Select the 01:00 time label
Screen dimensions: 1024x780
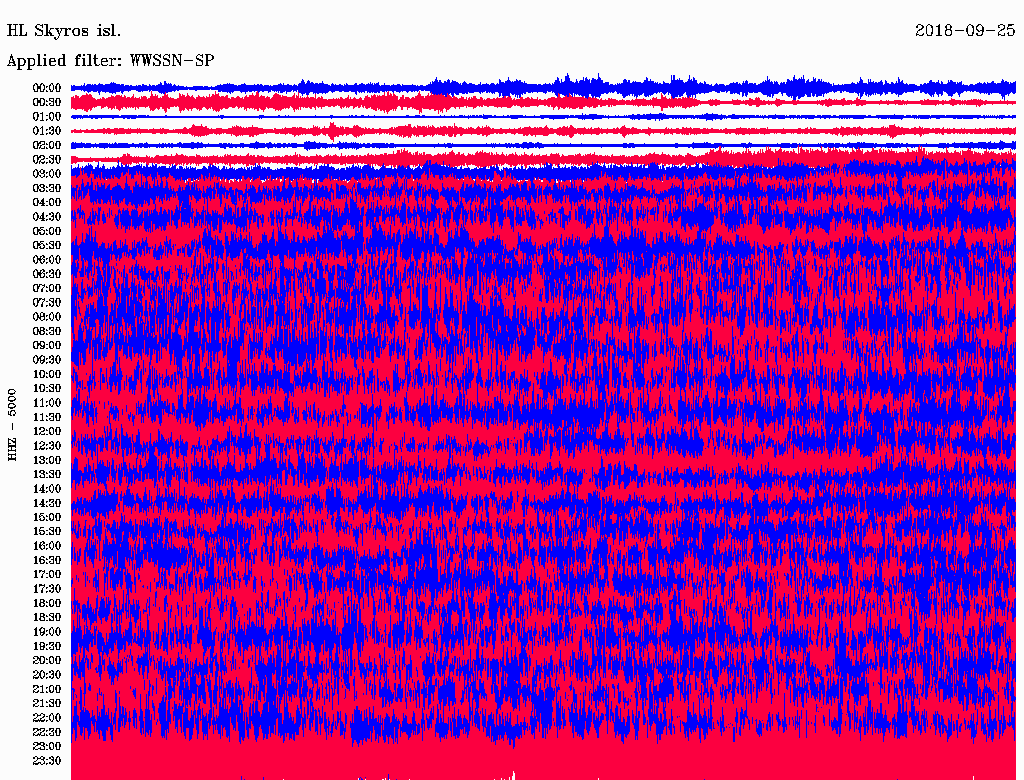[47, 116]
